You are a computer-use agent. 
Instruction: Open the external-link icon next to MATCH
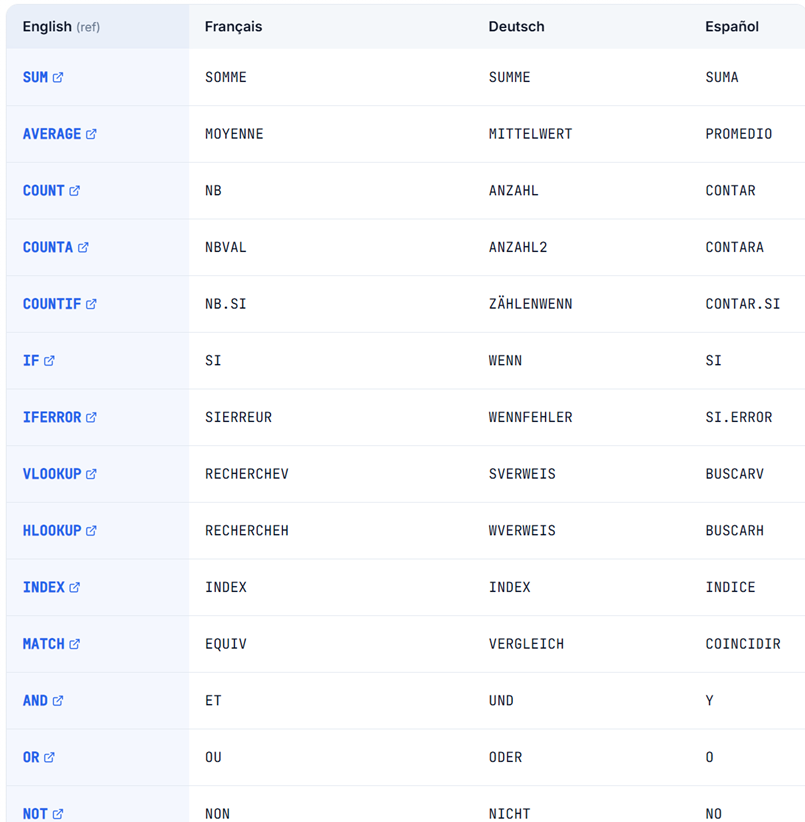pyautogui.click(x=74, y=644)
